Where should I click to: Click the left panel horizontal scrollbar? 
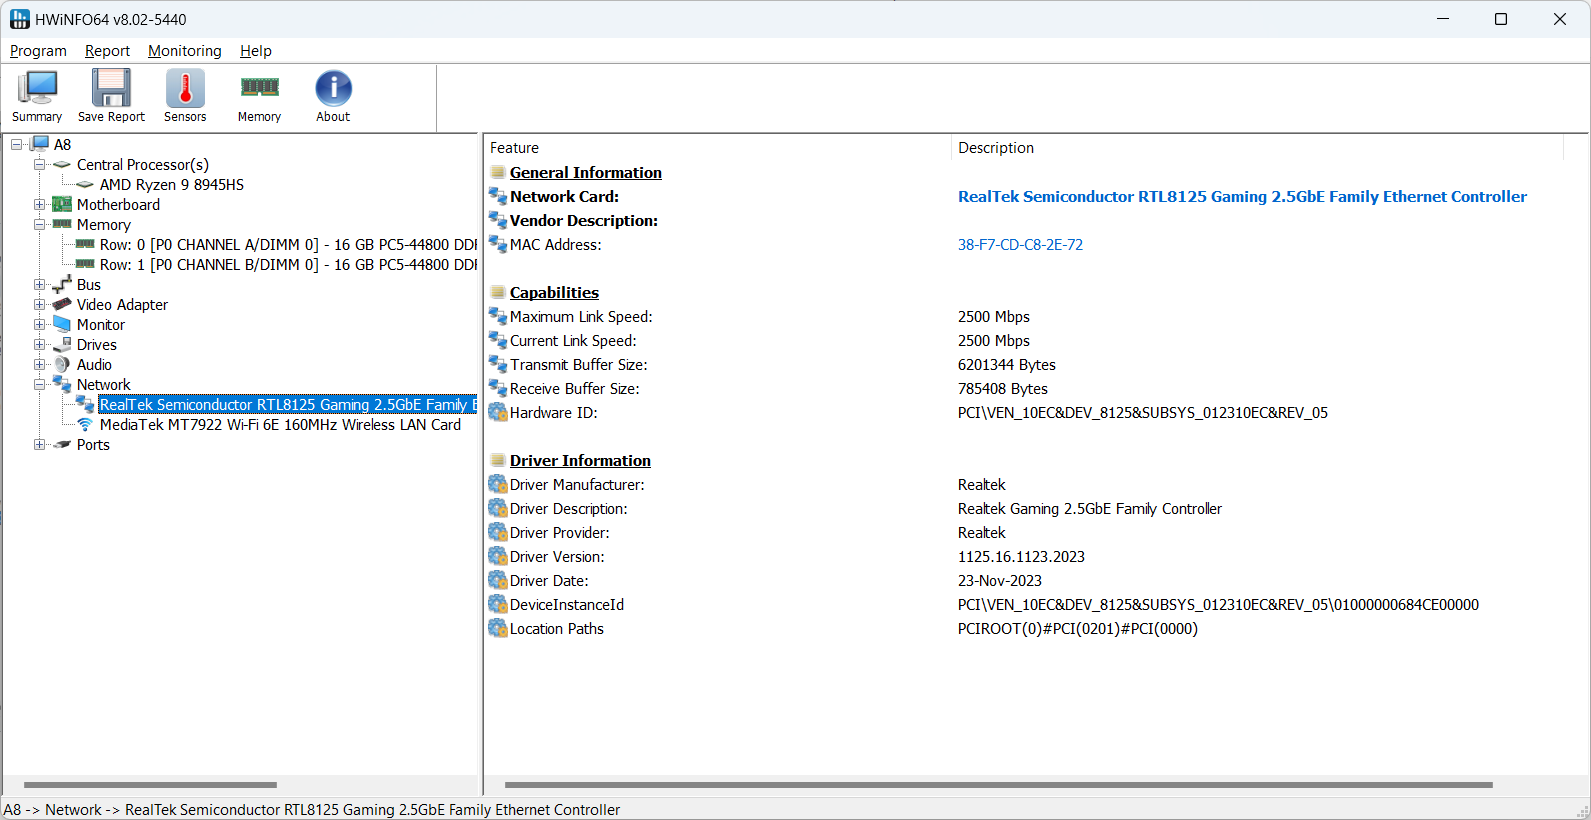click(x=150, y=785)
